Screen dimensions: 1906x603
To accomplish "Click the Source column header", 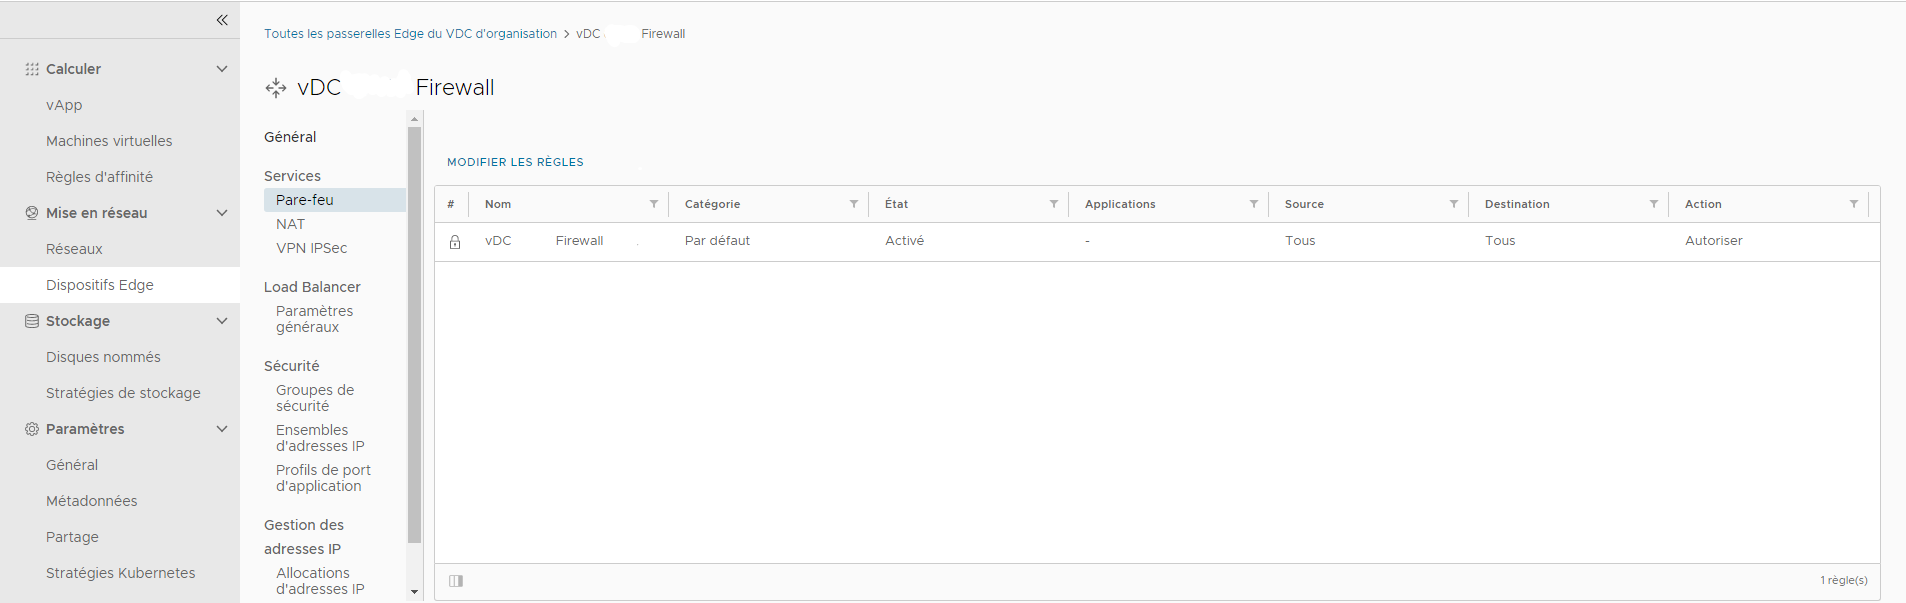I will 1304,204.
